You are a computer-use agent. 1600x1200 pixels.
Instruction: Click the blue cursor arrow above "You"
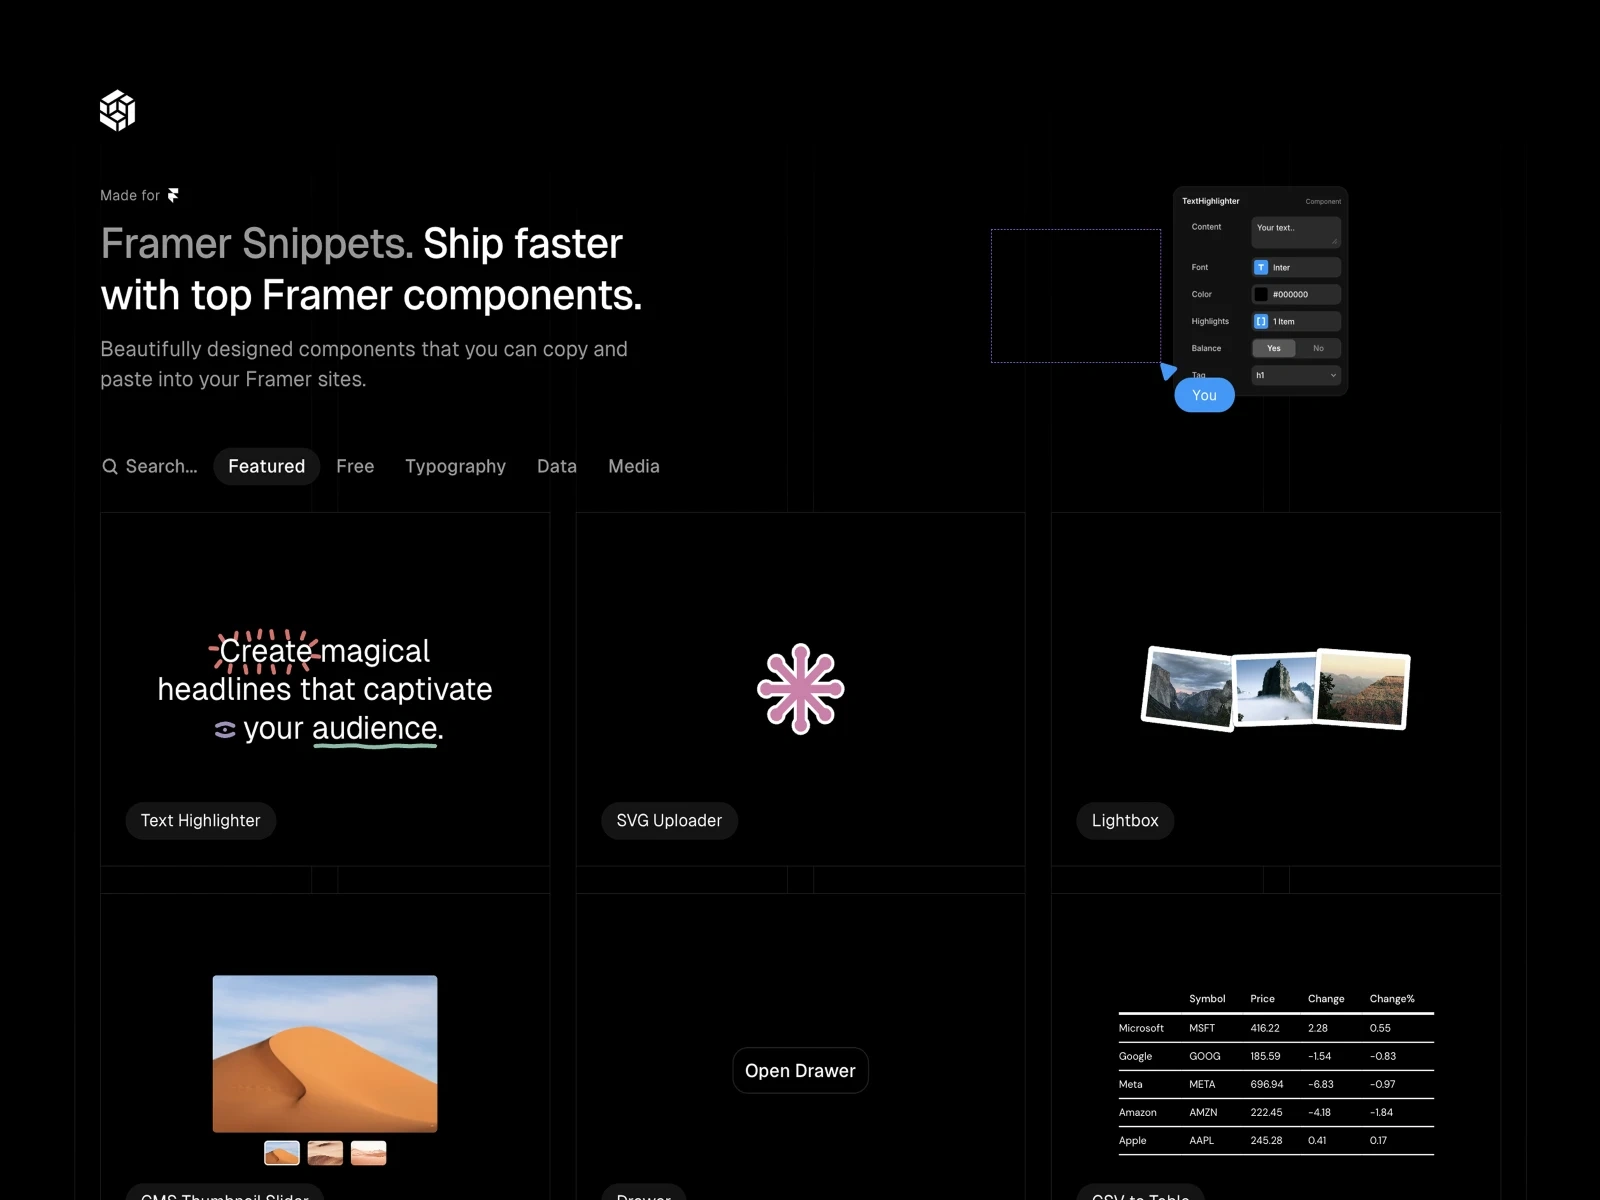(1167, 371)
